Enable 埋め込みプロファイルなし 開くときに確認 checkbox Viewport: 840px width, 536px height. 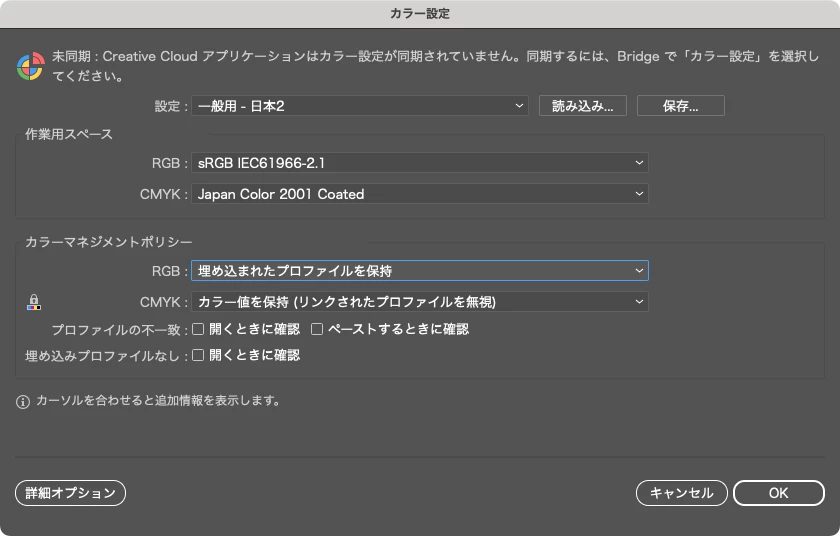[x=198, y=355]
